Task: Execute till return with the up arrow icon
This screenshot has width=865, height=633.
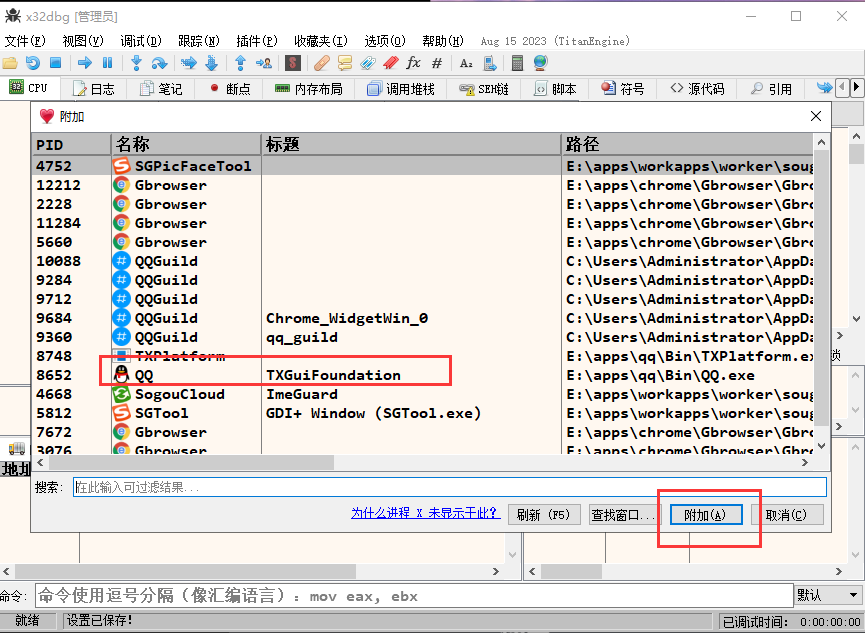Action: [x=241, y=63]
